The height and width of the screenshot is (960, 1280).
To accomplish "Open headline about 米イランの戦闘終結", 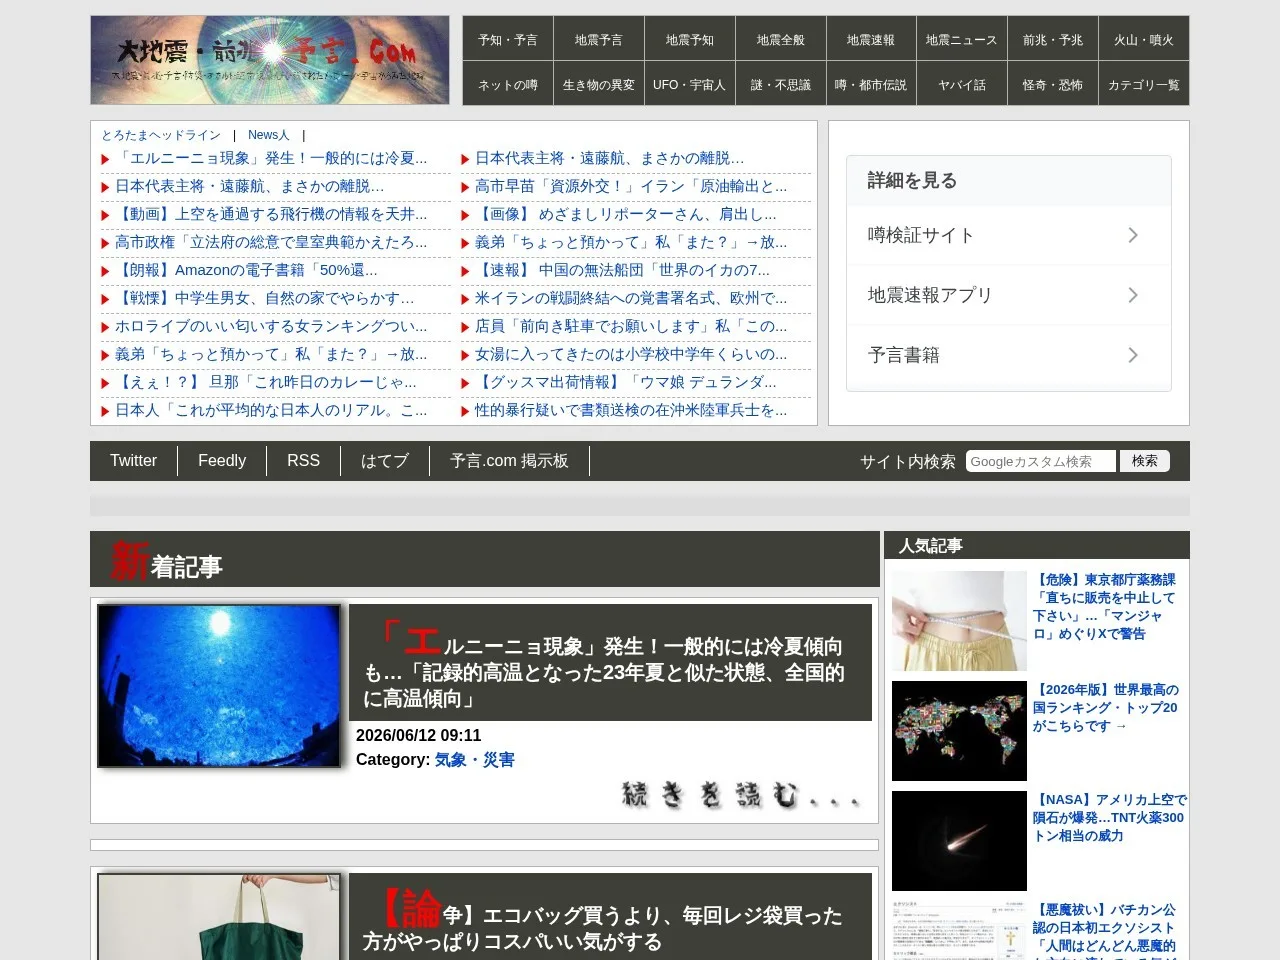I will pyautogui.click(x=631, y=298).
